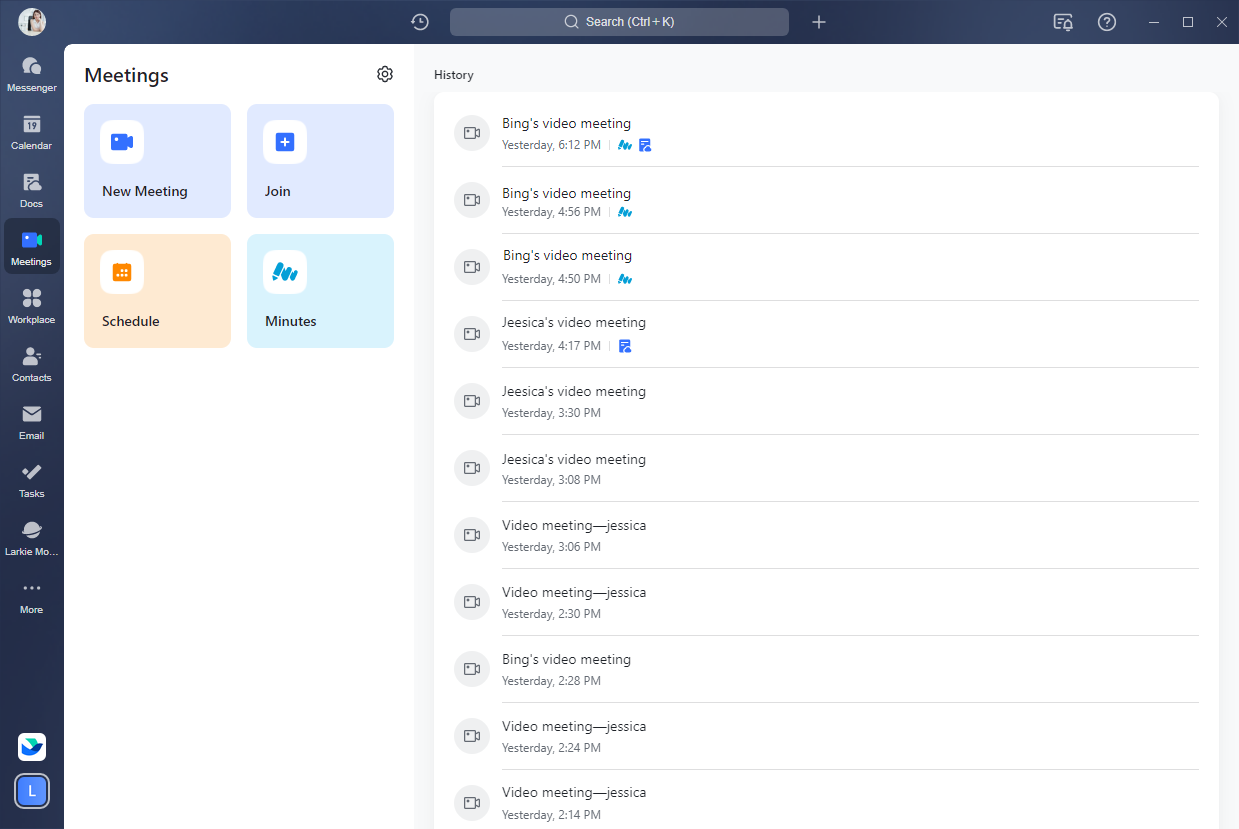Click the Join meeting card
1239x829 pixels.
click(320, 161)
